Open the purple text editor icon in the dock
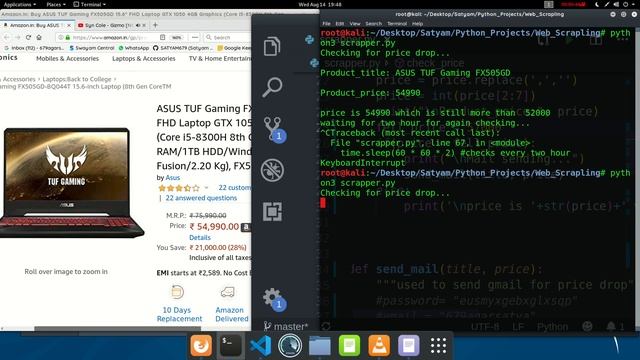 click(409, 346)
